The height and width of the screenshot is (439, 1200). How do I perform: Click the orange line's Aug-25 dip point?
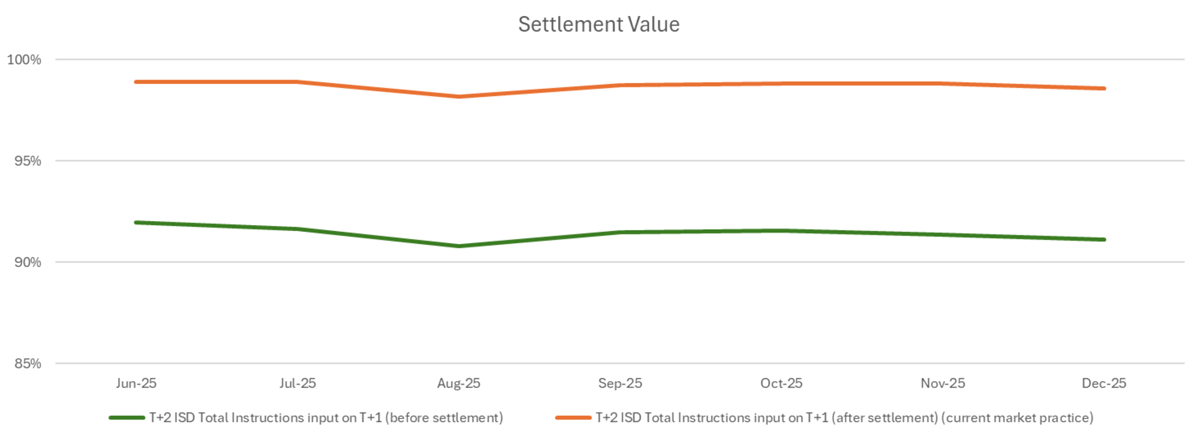click(x=459, y=97)
